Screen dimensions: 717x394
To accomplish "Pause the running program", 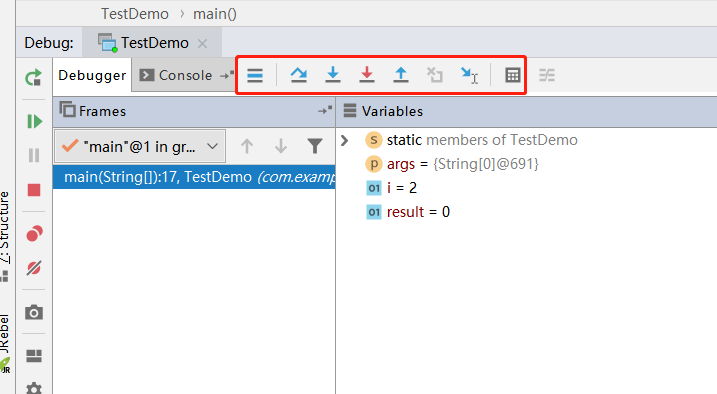I will [x=34, y=155].
